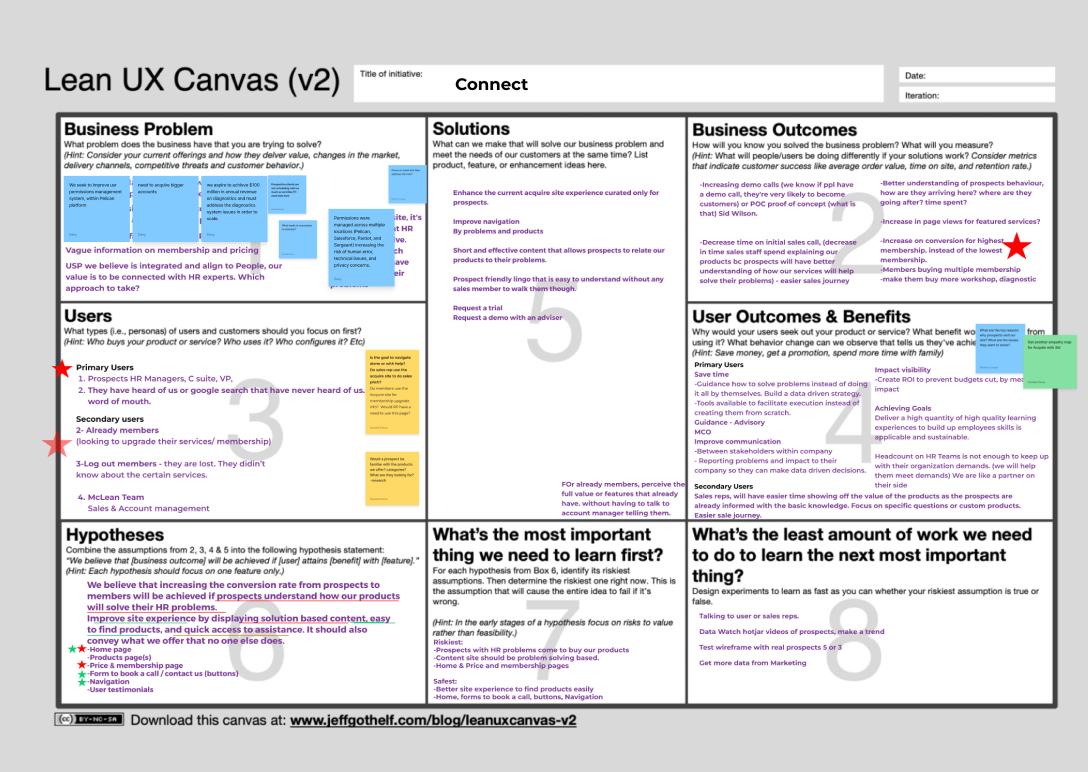Viewport: 1088px width, 772px height.
Task: Select '-Products page(s)' in Hypotheses
Action: [x=119, y=658]
